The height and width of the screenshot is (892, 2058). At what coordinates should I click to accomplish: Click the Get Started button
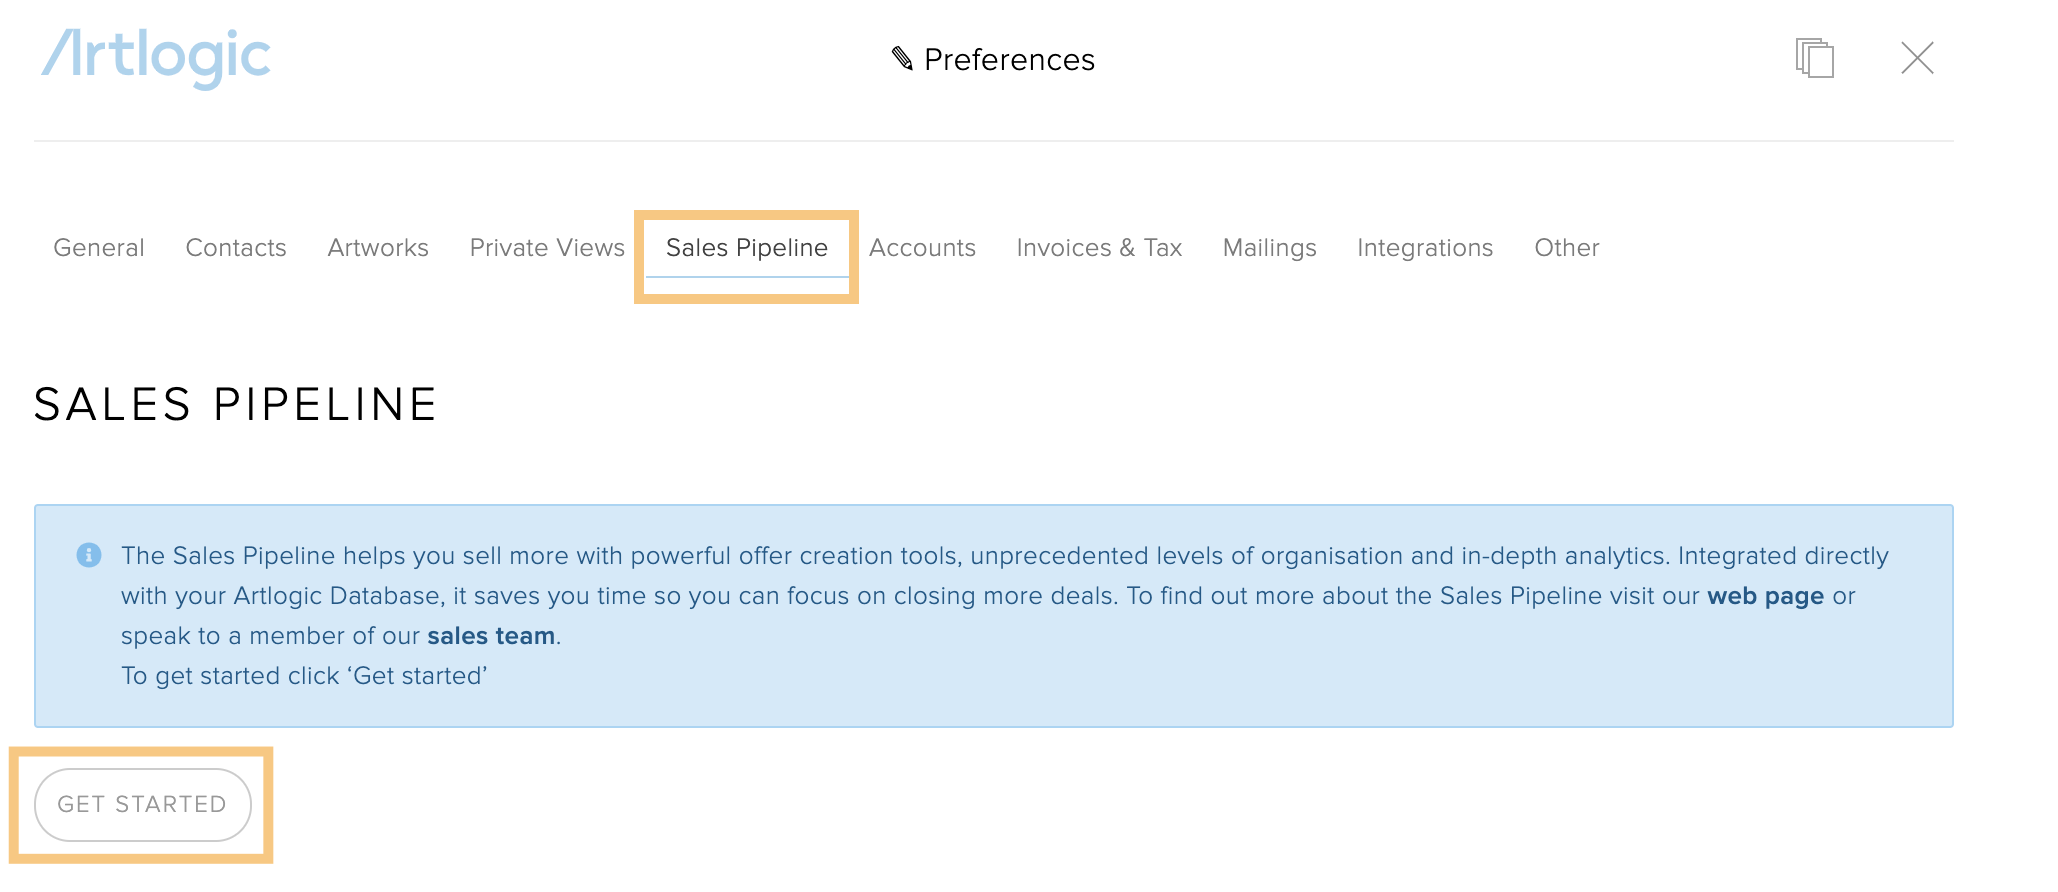click(142, 804)
